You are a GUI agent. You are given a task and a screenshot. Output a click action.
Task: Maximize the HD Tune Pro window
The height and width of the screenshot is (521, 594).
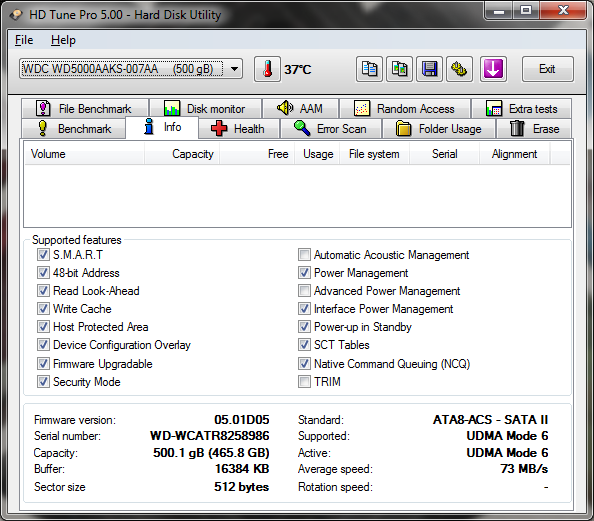[x=526, y=10]
